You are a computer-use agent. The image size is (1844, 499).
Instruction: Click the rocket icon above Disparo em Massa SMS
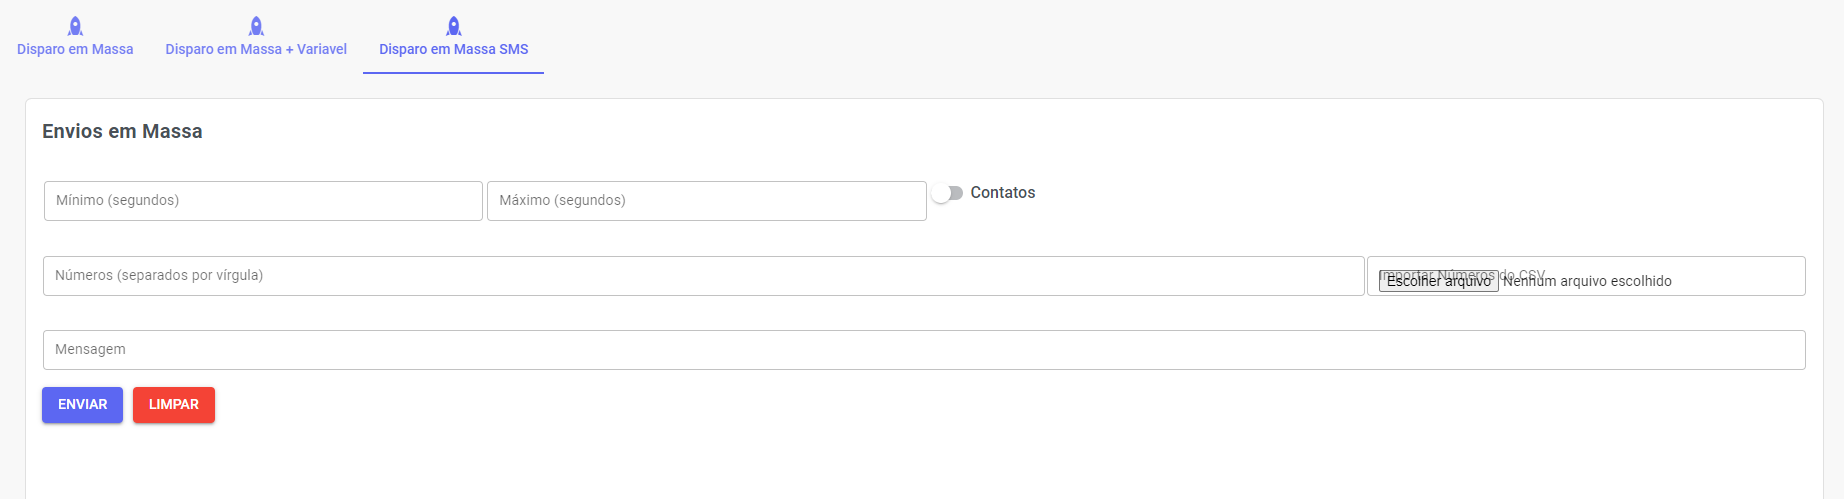click(x=454, y=26)
